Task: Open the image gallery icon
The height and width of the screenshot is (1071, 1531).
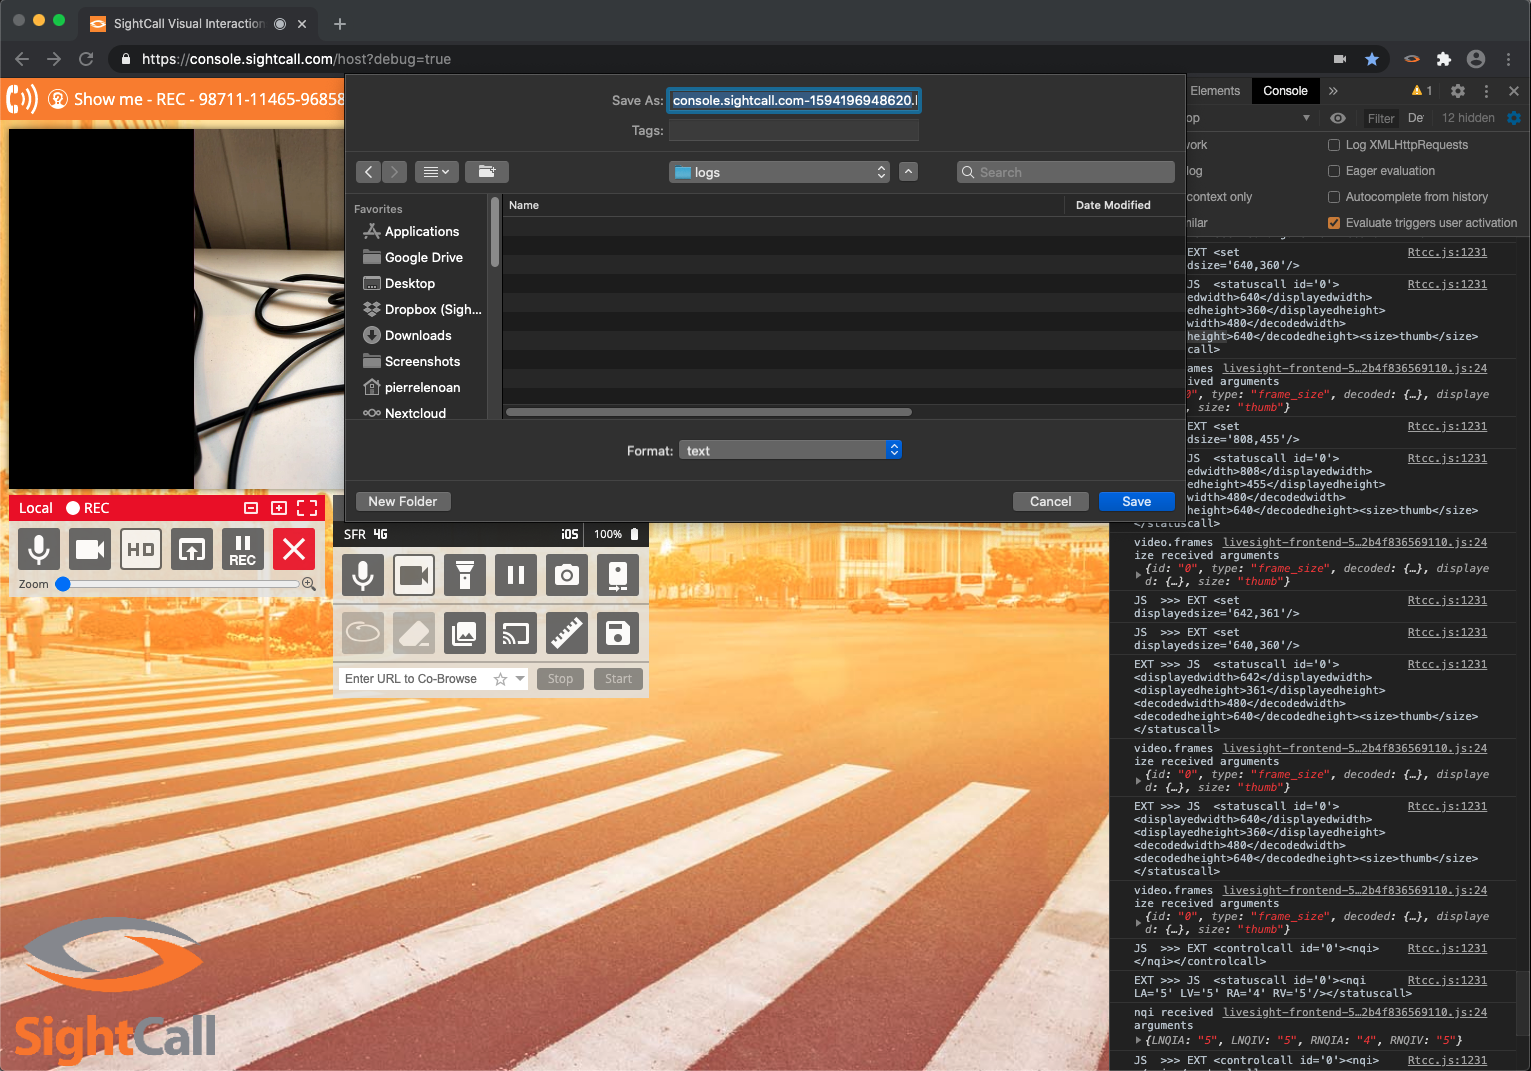Action: [465, 633]
